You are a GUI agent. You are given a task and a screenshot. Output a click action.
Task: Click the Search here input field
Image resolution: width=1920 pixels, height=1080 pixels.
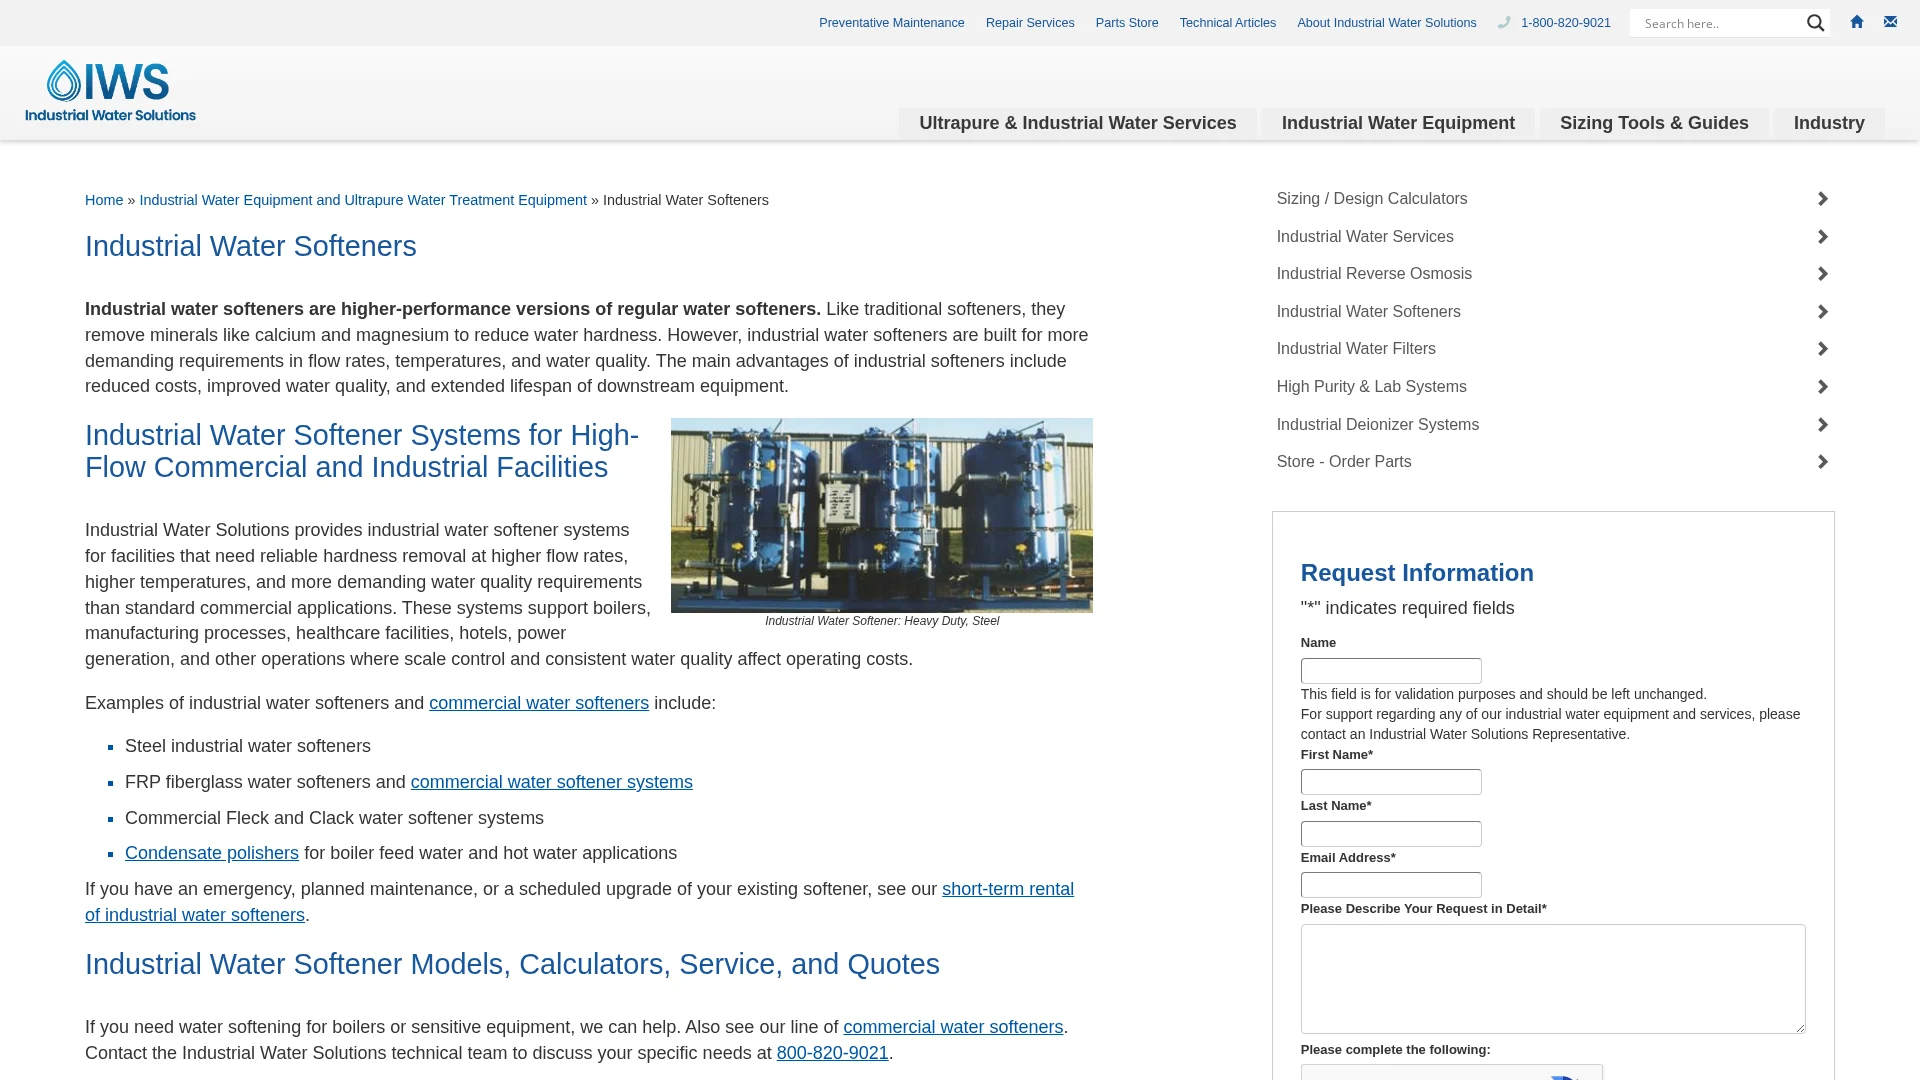tap(1718, 23)
